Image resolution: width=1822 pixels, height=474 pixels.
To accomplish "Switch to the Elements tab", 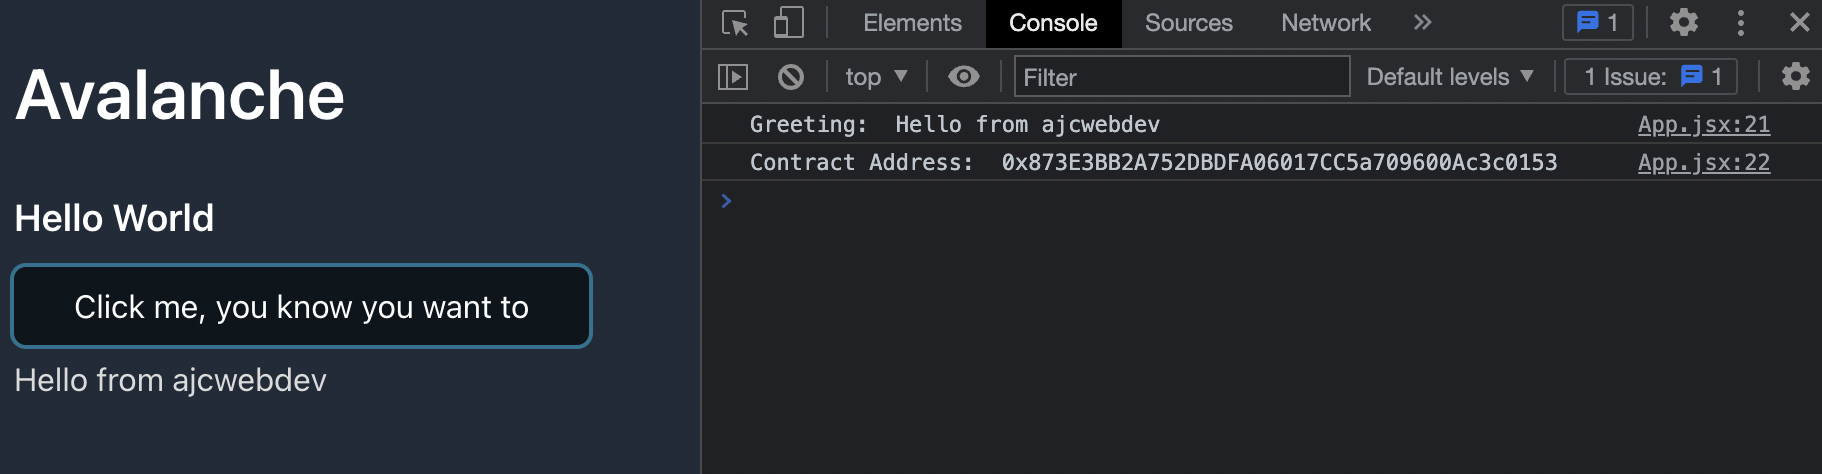I will (912, 23).
